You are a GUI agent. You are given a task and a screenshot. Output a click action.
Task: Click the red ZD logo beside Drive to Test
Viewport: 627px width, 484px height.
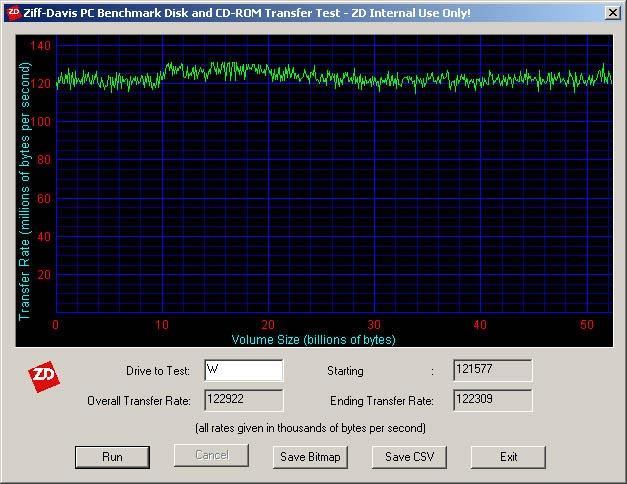[44, 377]
